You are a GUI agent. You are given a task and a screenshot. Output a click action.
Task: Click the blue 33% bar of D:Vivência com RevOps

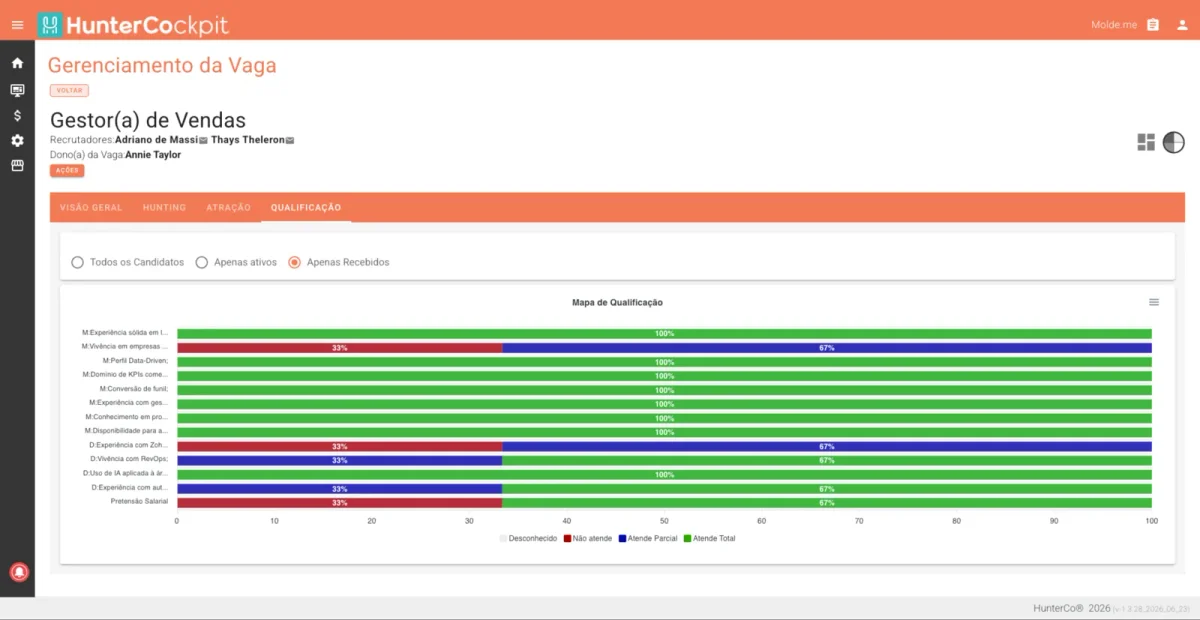tap(340, 461)
